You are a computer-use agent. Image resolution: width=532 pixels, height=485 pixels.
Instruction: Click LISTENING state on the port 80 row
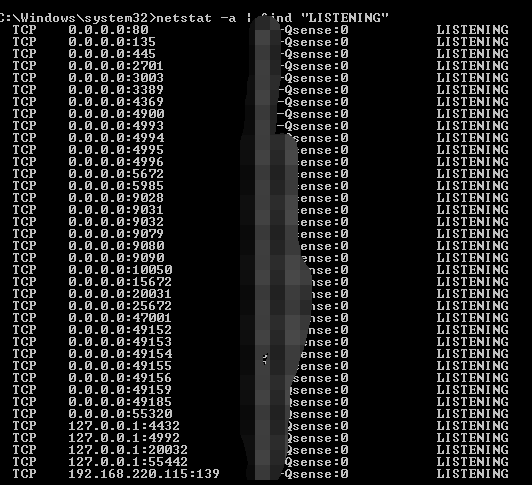pos(473,30)
